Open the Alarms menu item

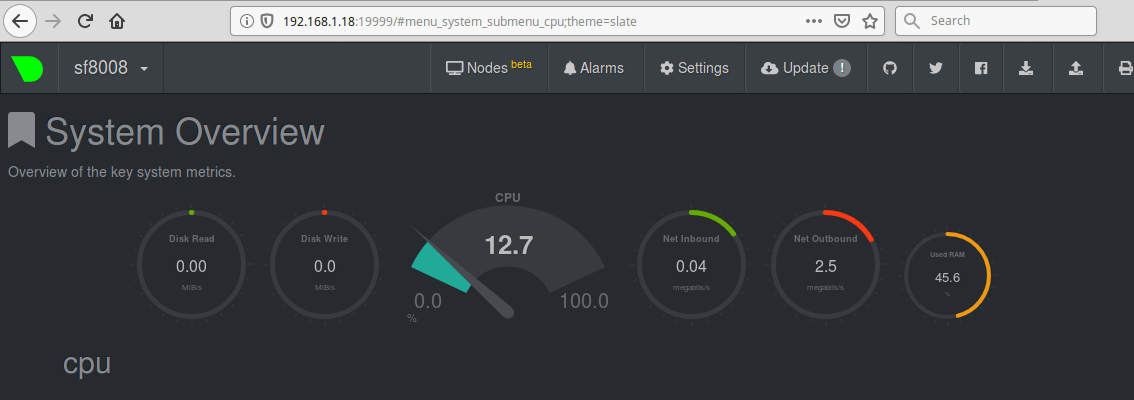click(x=594, y=69)
